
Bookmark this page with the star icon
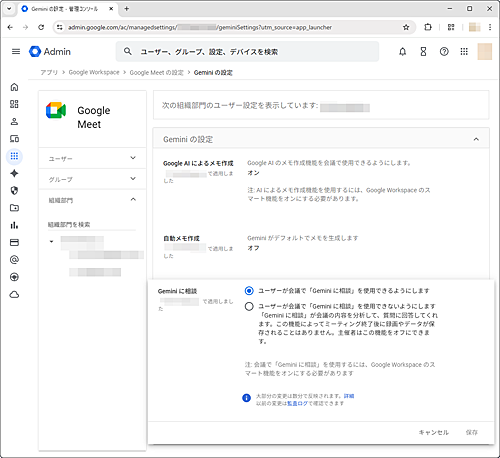[x=406, y=27]
